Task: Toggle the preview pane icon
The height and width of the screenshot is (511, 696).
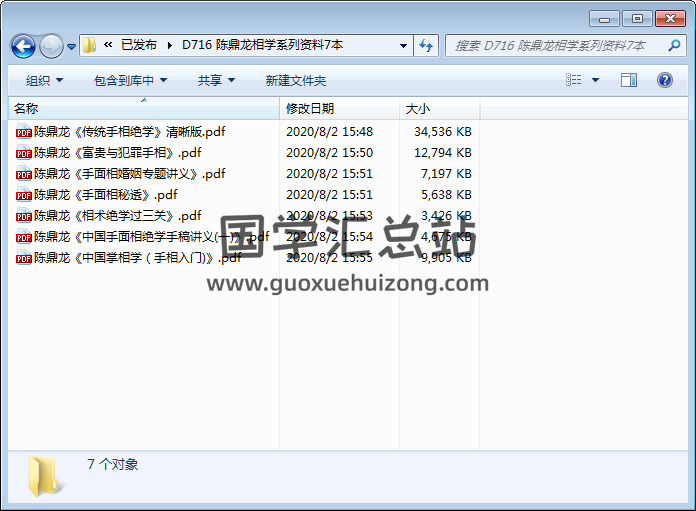Action: 629,80
